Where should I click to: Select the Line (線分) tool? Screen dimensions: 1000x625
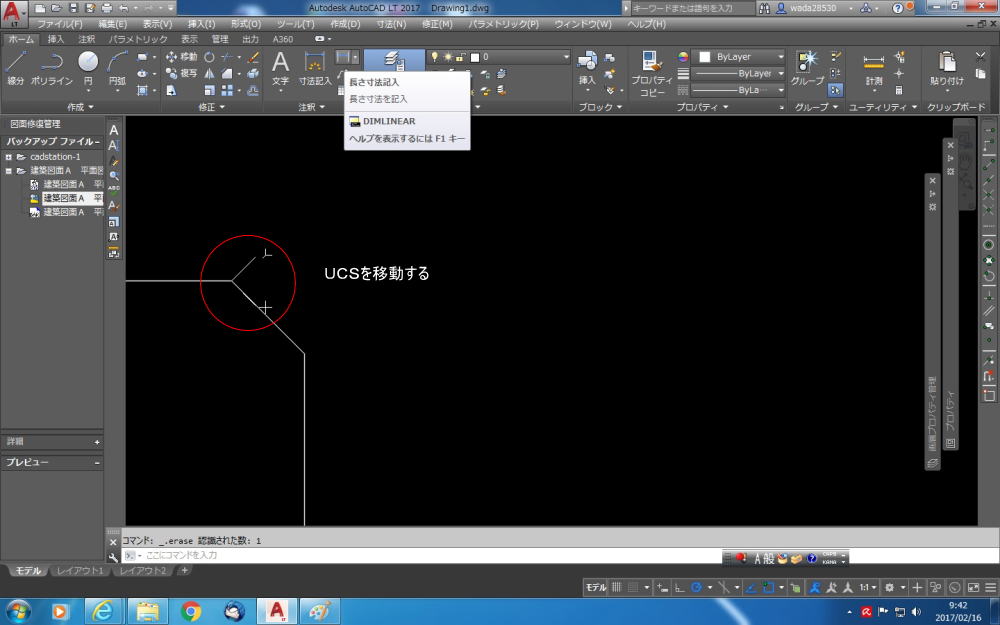[x=15, y=67]
